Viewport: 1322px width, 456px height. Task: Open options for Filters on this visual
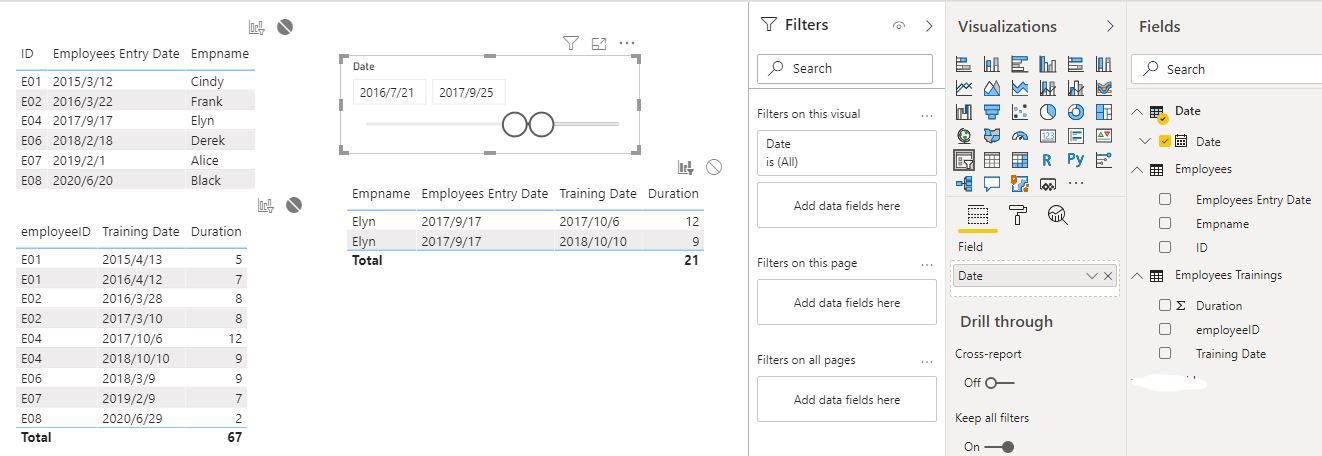tap(926, 114)
